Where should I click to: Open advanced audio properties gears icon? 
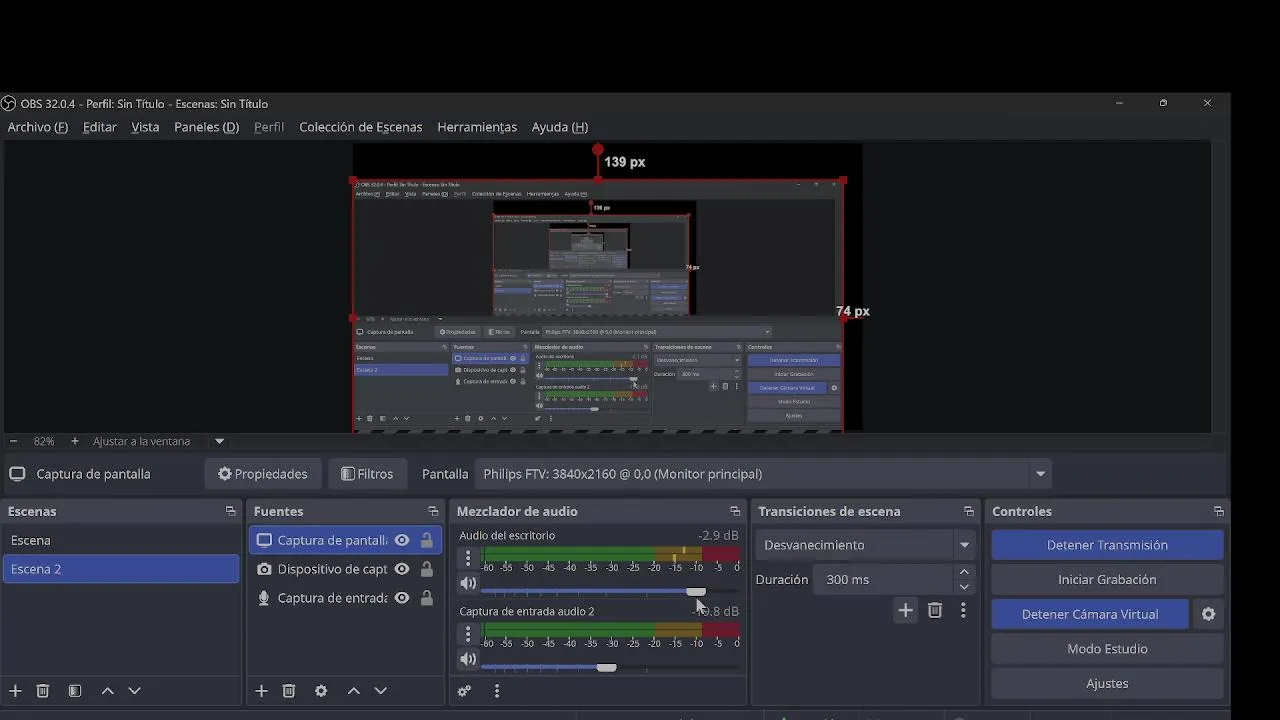(464, 691)
